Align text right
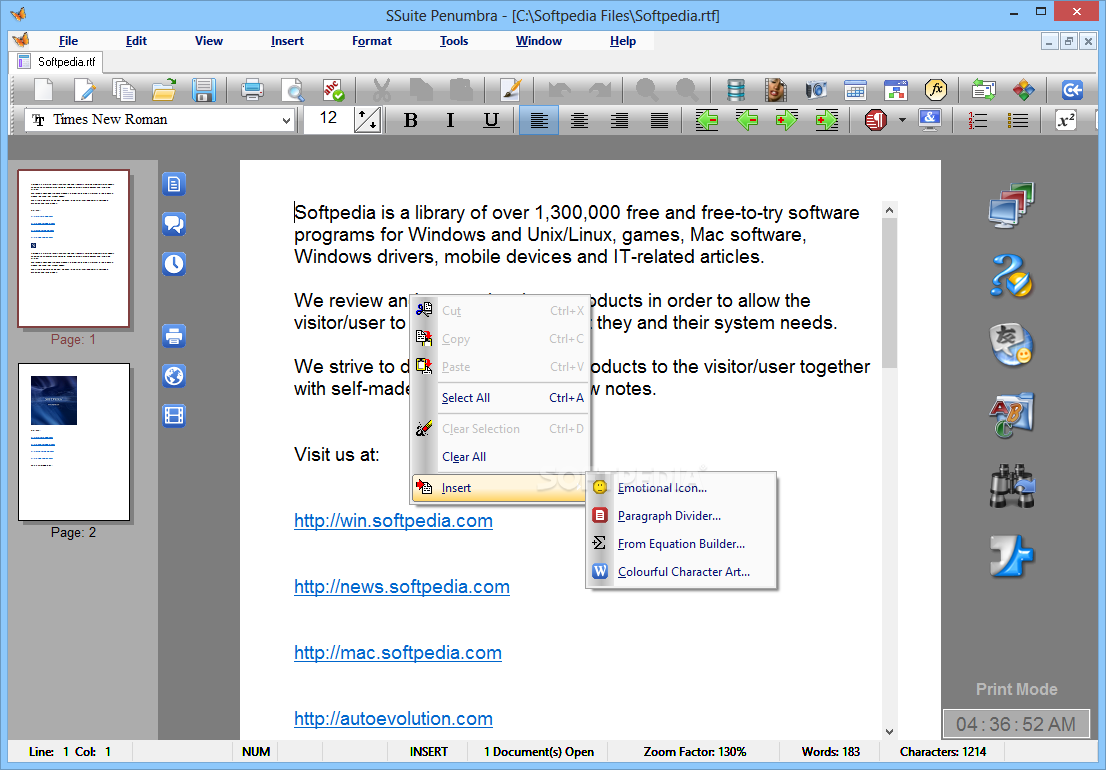The width and height of the screenshot is (1106, 770). pos(619,120)
